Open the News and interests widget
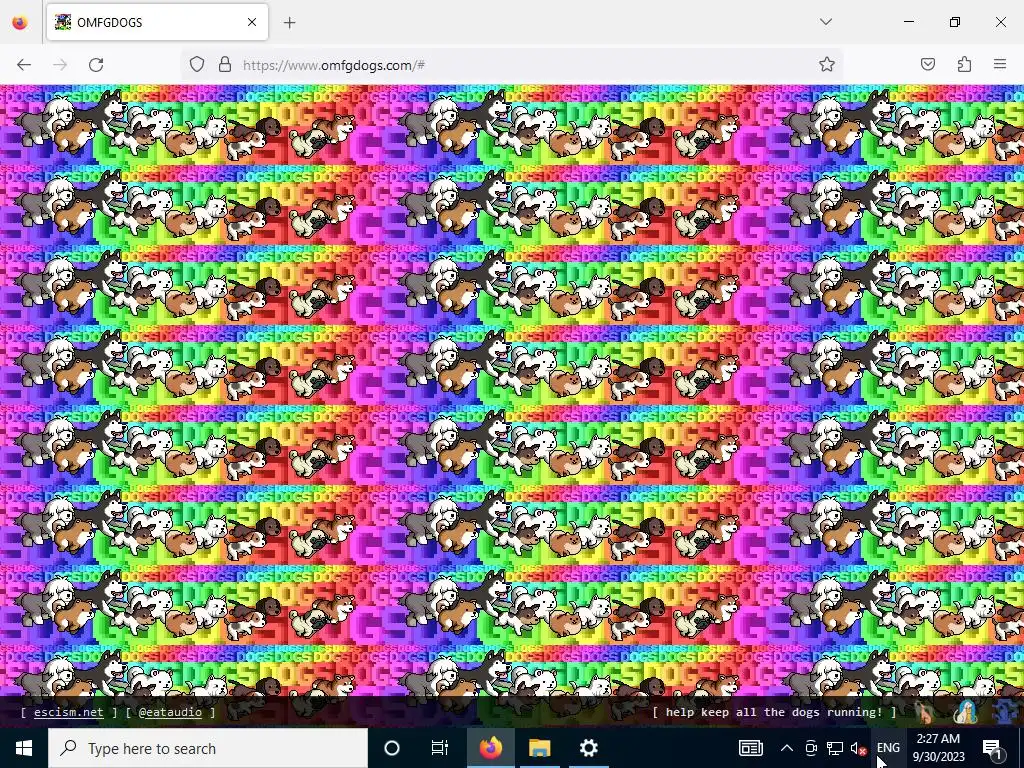The image size is (1024, 768). (x=750, y=748)
